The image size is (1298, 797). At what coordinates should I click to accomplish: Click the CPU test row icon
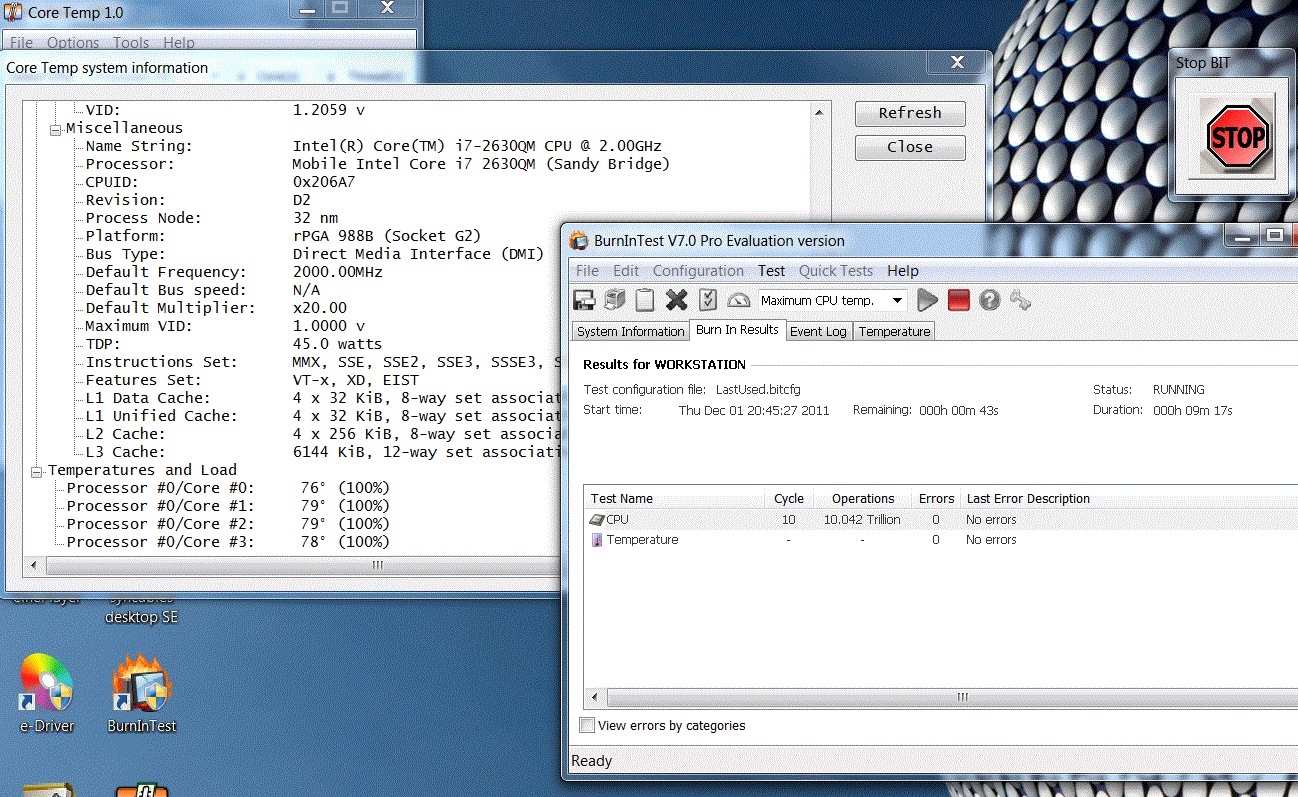596,520
